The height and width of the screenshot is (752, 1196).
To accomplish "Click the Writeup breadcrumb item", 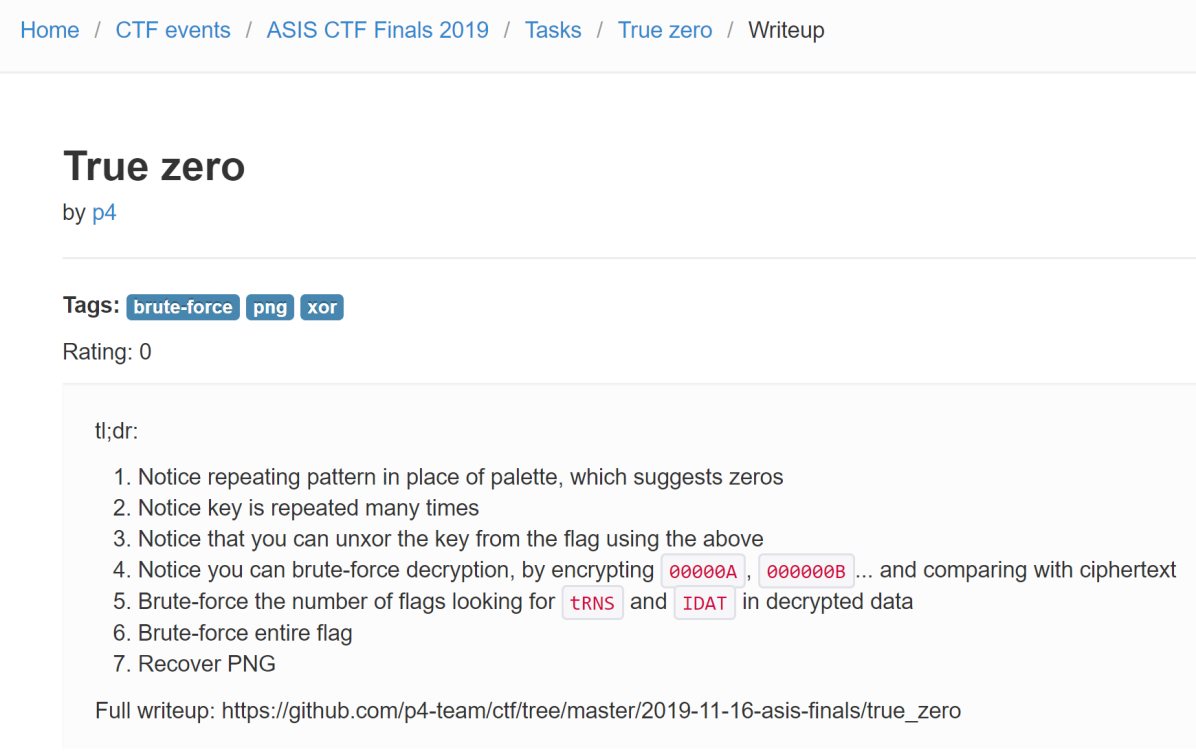I will tap(786, 30).
